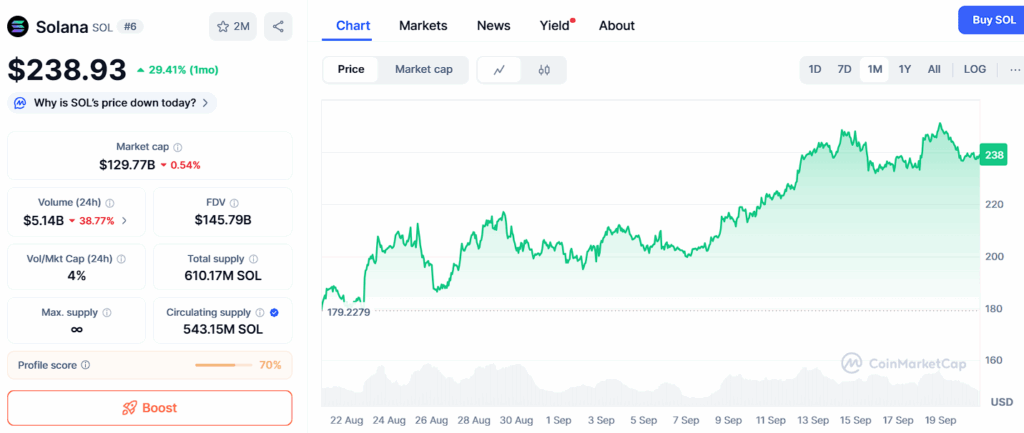Expand Volume (24h) details chevron

[x=124, y=220]
